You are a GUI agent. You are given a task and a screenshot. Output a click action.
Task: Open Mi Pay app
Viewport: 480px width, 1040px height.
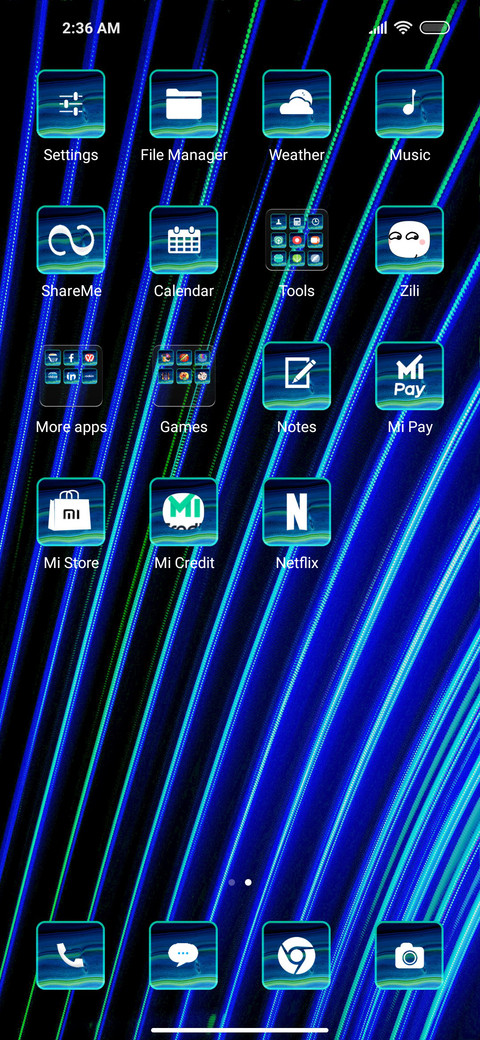[x=410, y=376]
